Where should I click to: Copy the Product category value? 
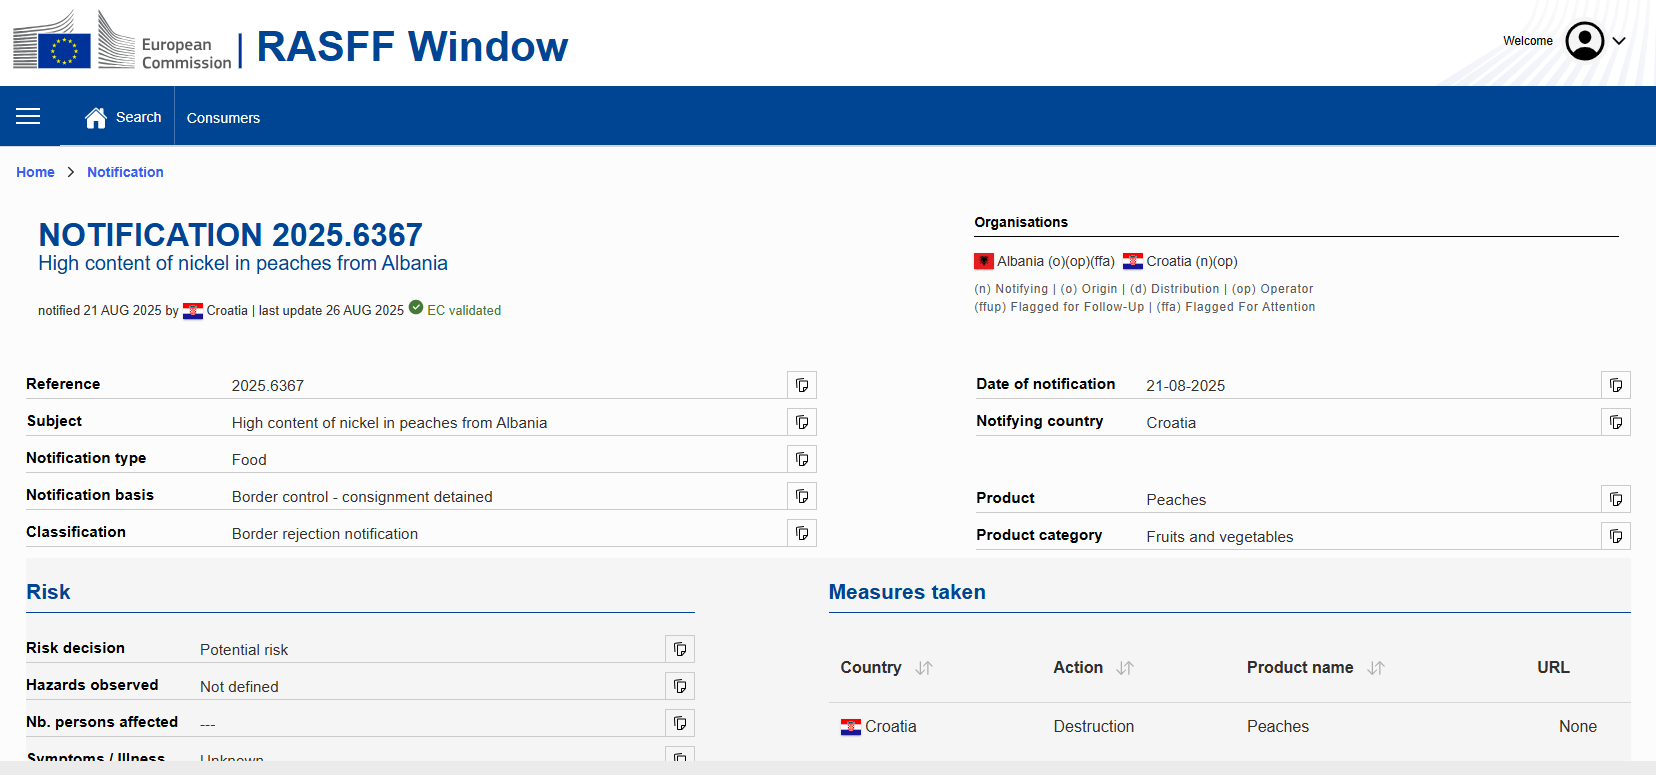pyautogui.click(x=1616, y=536)
